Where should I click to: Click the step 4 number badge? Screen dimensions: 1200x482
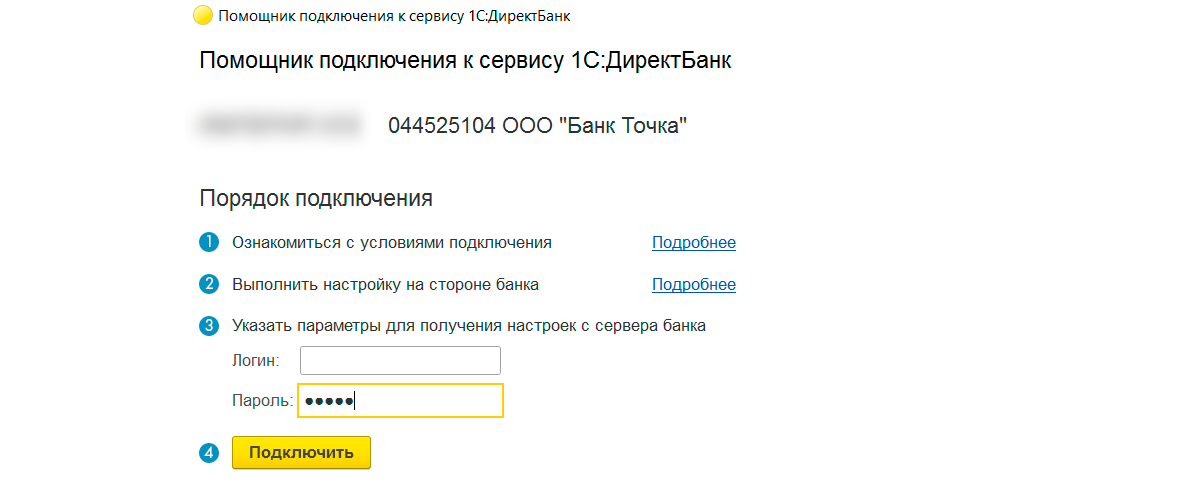[209, 453]
